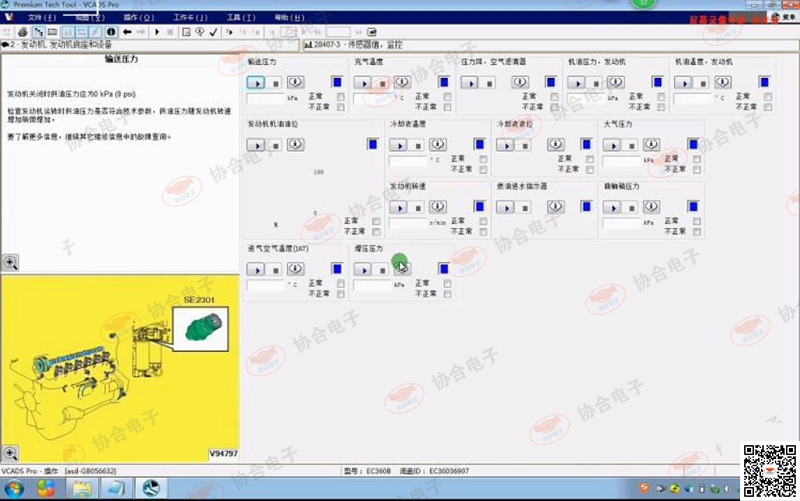The width and height of the screenshot is (800, 501).
Task: Open info for 充气温度 sensor
Action: [402, 82]
